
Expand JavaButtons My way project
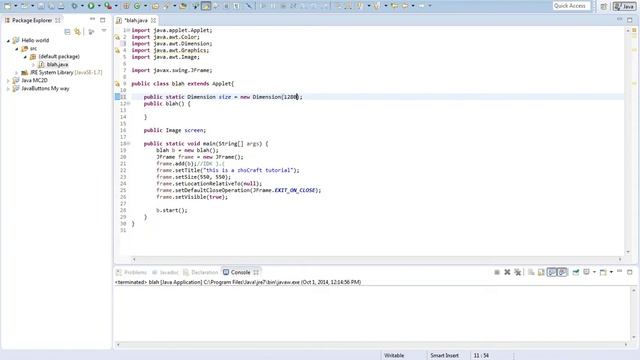[x=8, y=89]
